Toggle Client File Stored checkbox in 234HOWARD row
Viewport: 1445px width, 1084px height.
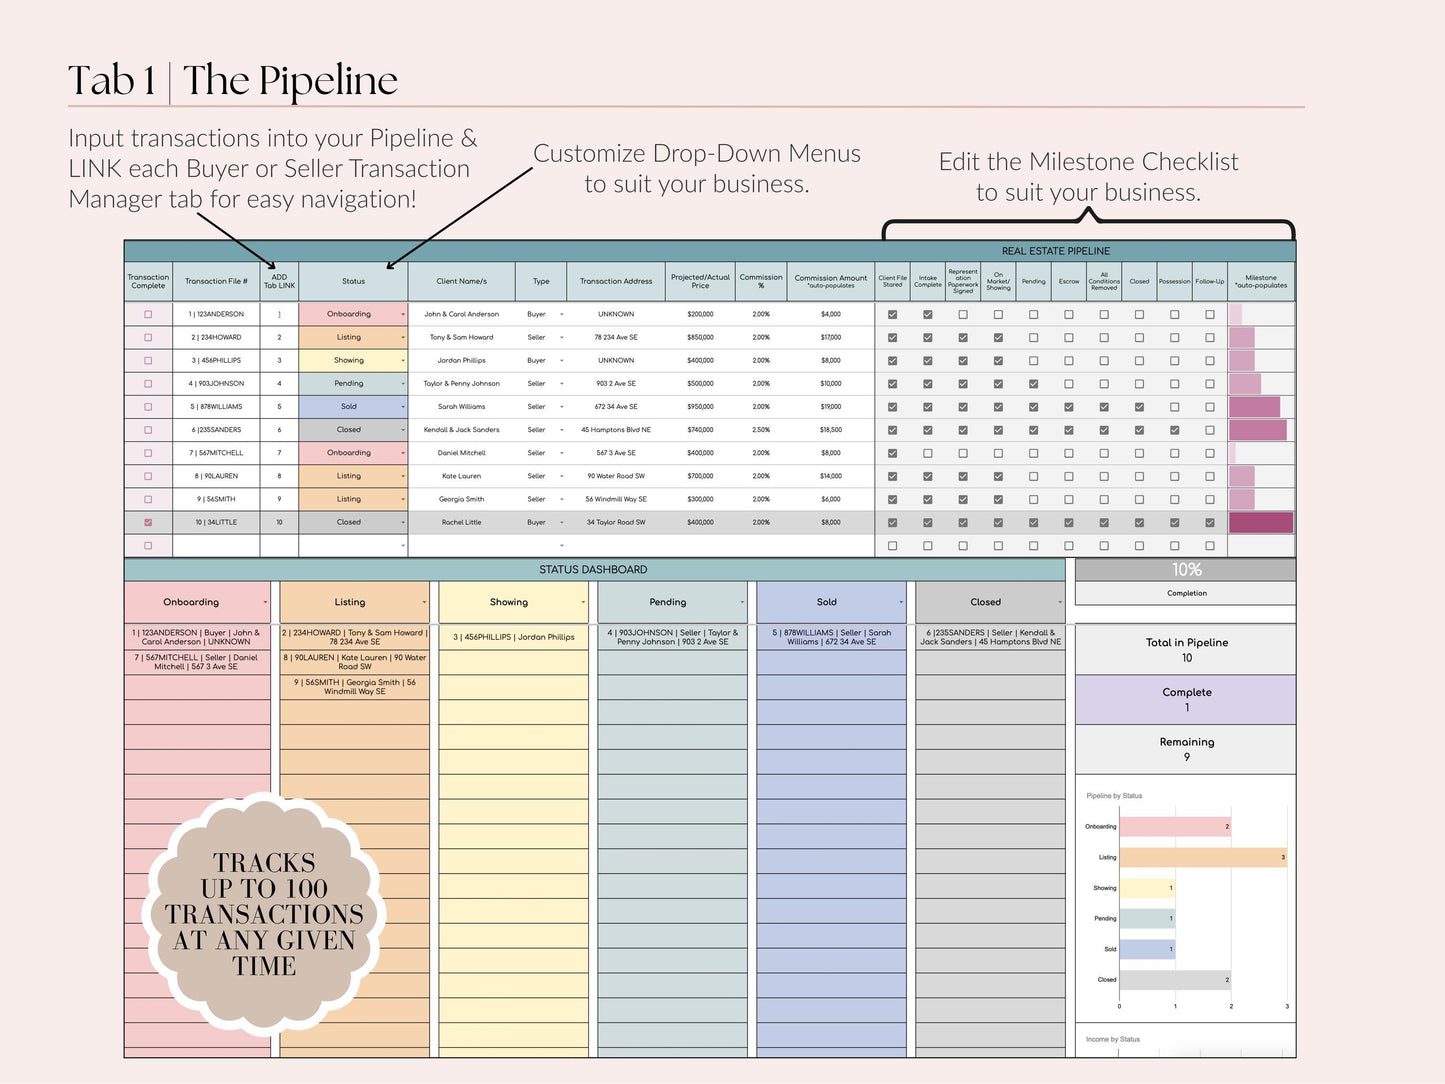pyautogui.click(x=892, y=337)
